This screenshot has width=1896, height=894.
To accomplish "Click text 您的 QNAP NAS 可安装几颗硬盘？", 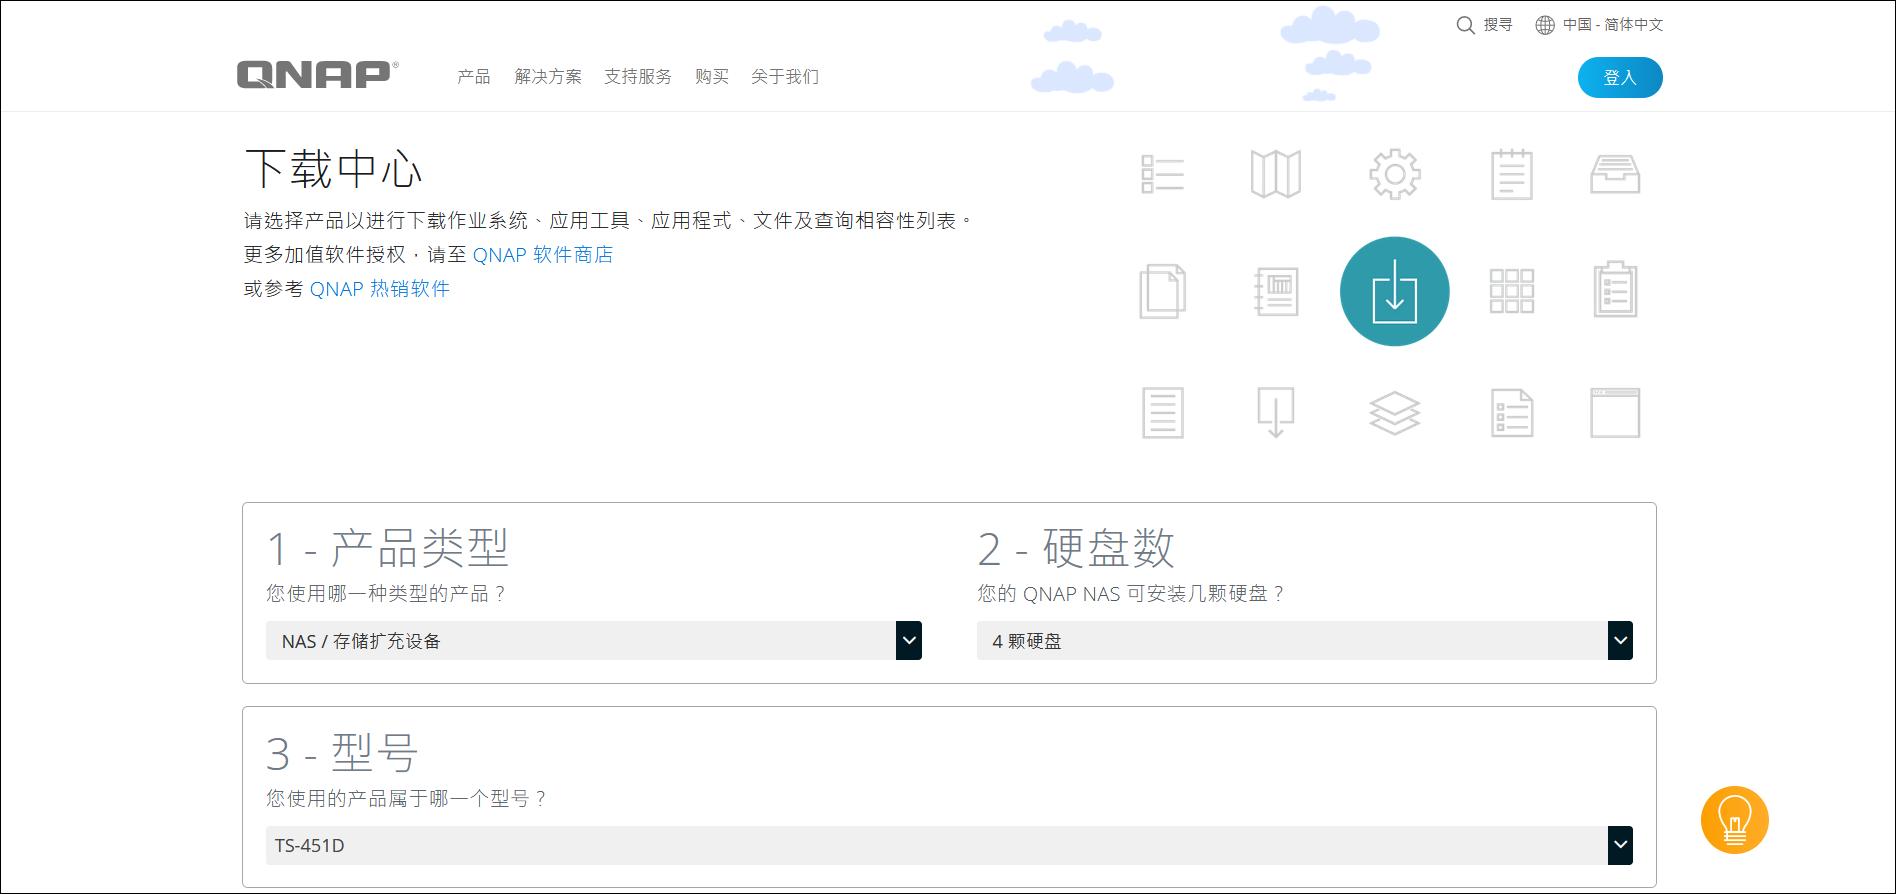I will pyautogui.click(x=1131, y=593).
